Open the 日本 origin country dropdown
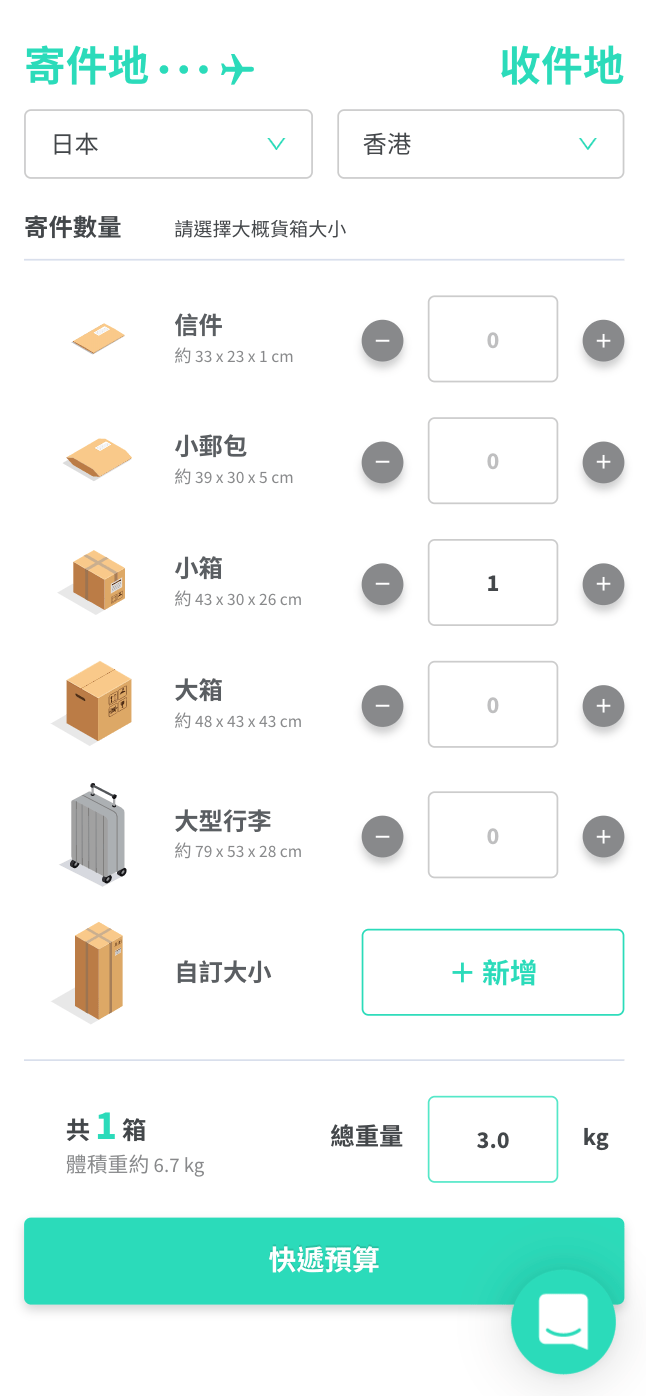 point(168,144)
